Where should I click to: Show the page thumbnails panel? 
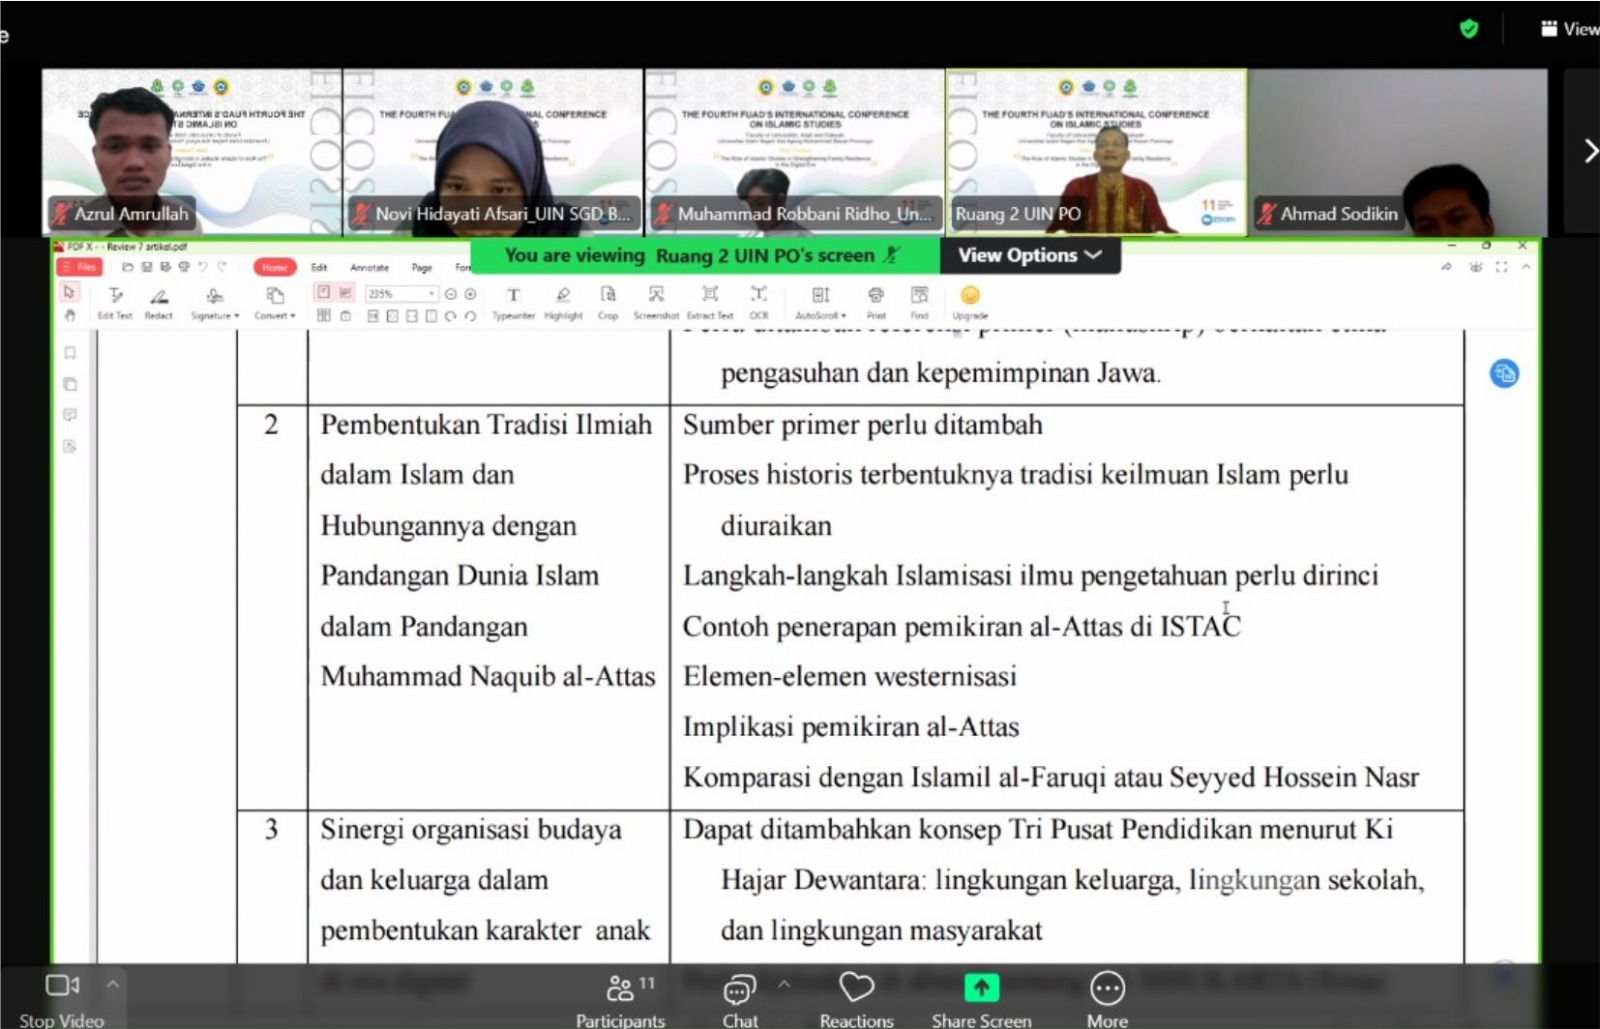(x=69, y=382)
